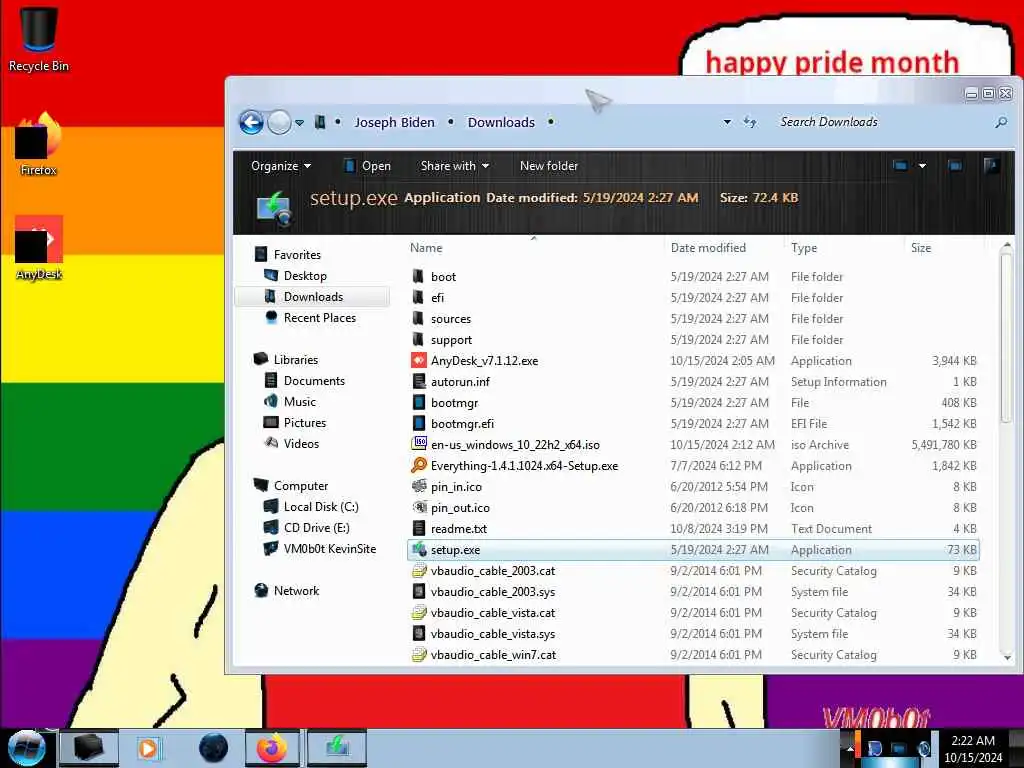The height and width of the screenshot is (768, 1024).
Task: Select Network in the navigation pane
Action: (x=296, y=590)
